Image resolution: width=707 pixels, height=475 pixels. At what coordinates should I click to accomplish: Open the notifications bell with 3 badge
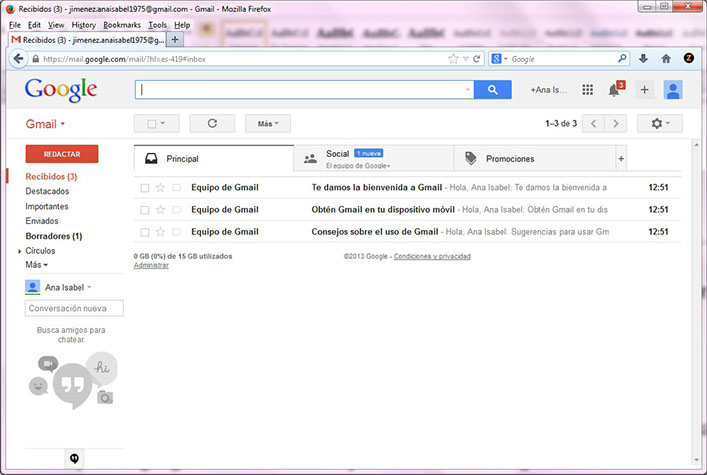click(615, 89)
